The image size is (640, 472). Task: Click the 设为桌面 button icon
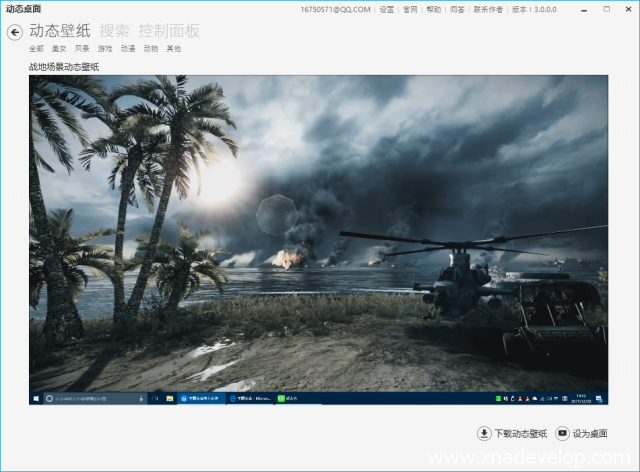point(563,434)
